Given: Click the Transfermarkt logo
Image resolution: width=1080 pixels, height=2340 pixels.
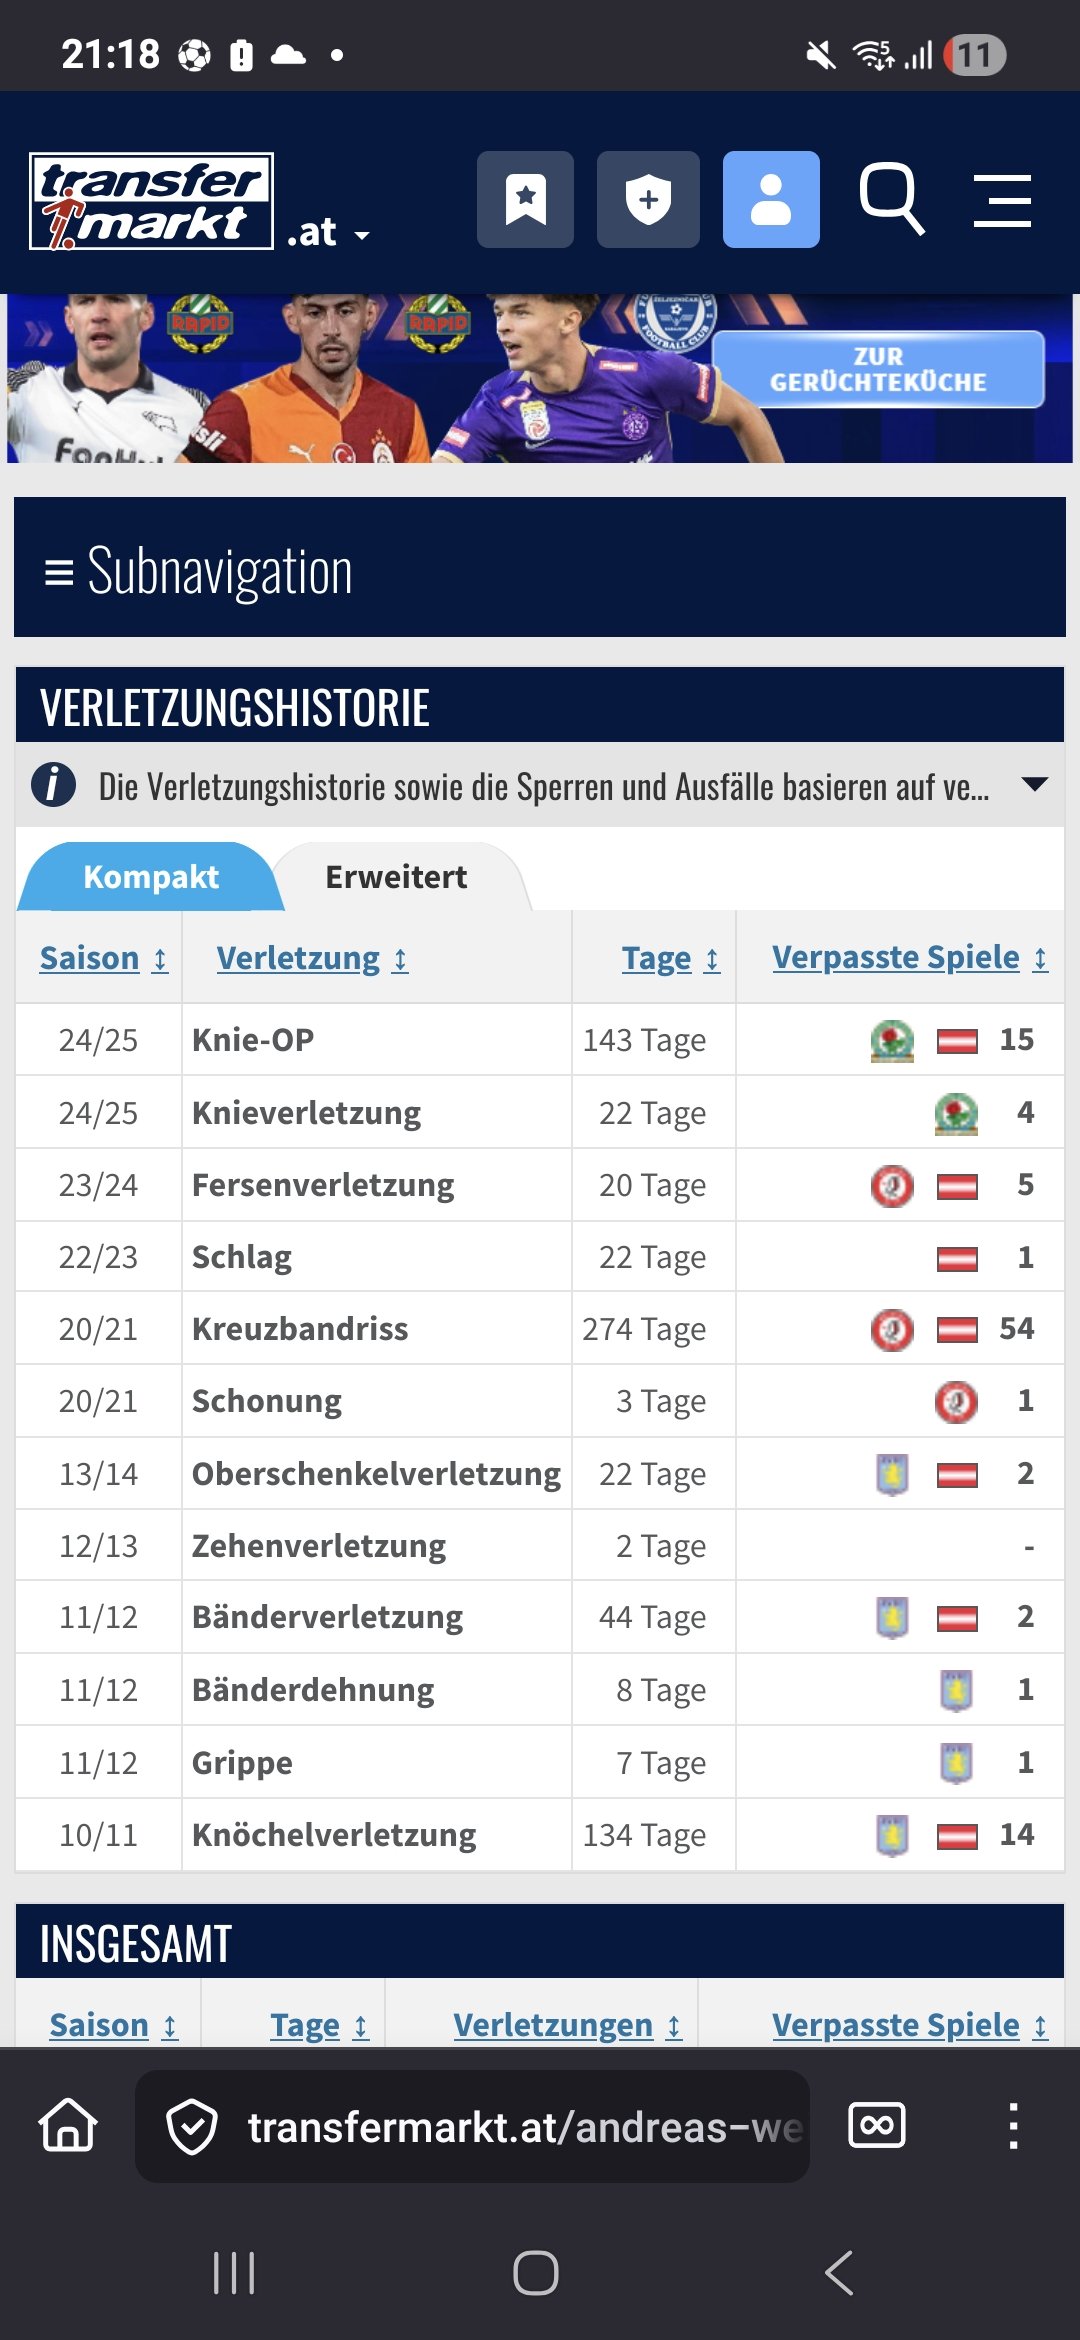Looking at the screenshot, I should (x=152, y=201).
